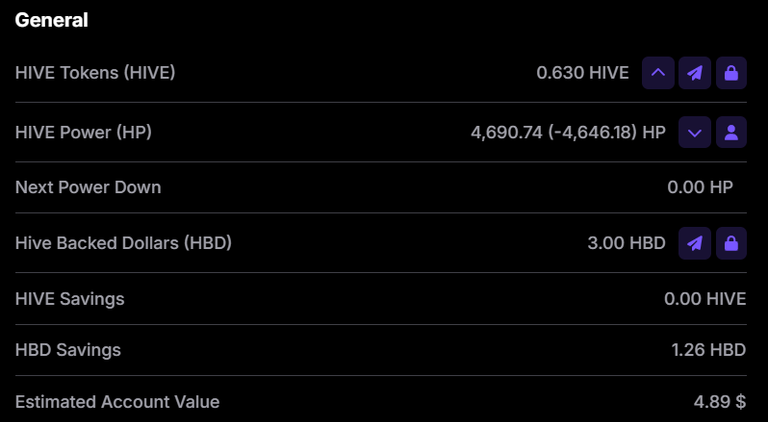Click the power up chevron beside HIVE Tokens
The height and width of the screenshot is (422, 768).
click(x=658, y=73)
